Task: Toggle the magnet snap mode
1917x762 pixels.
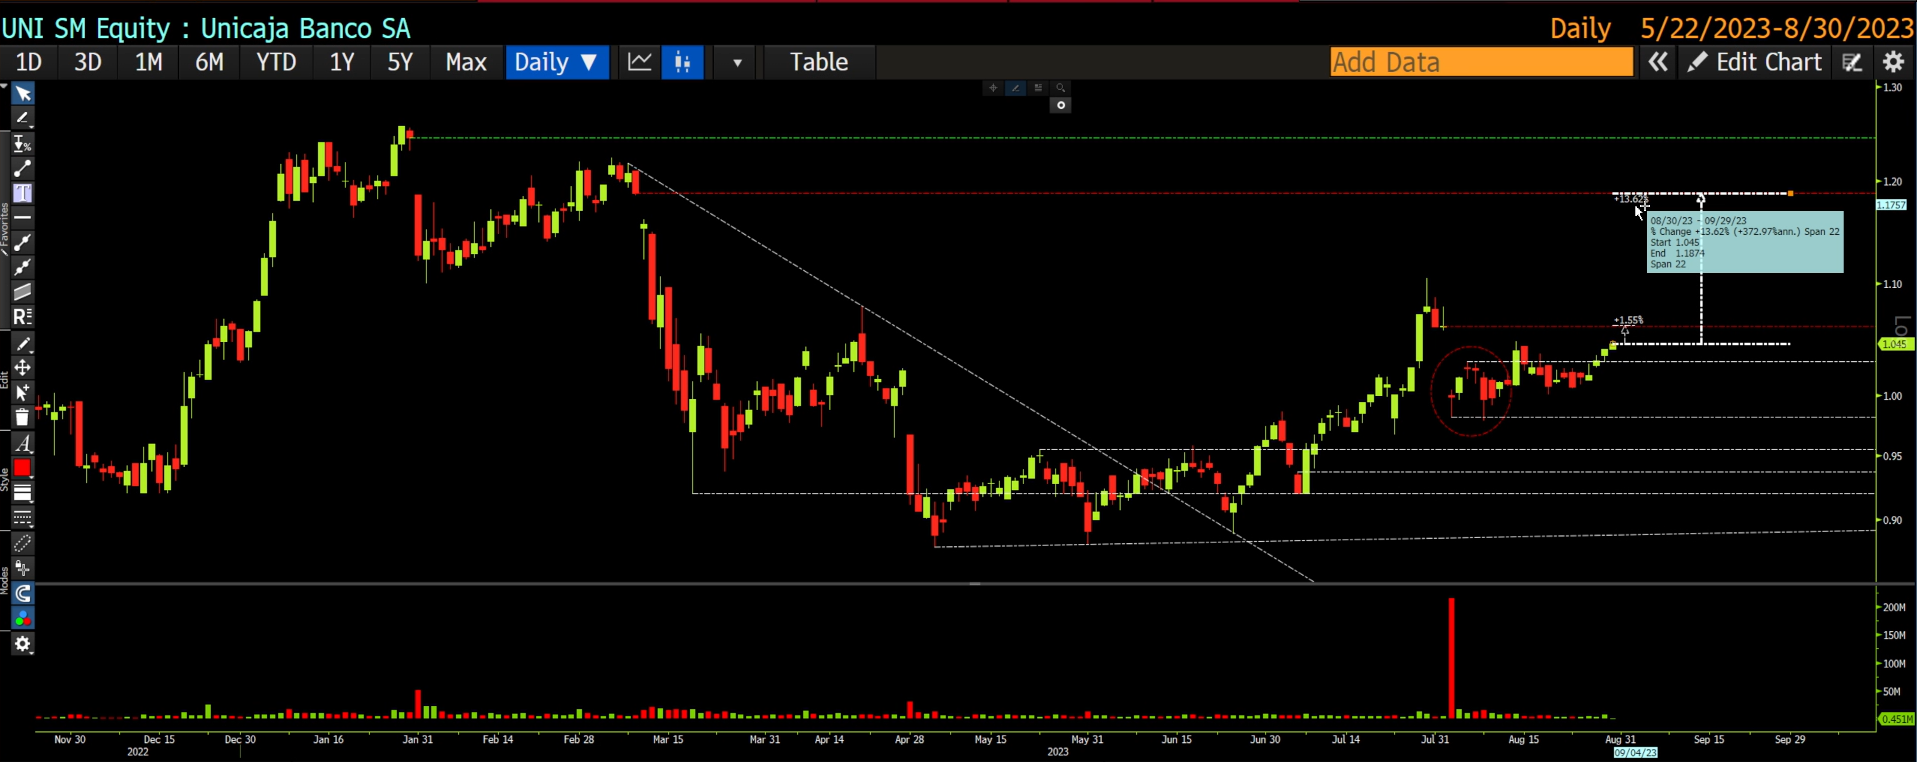Action: (x=22, y=594)
